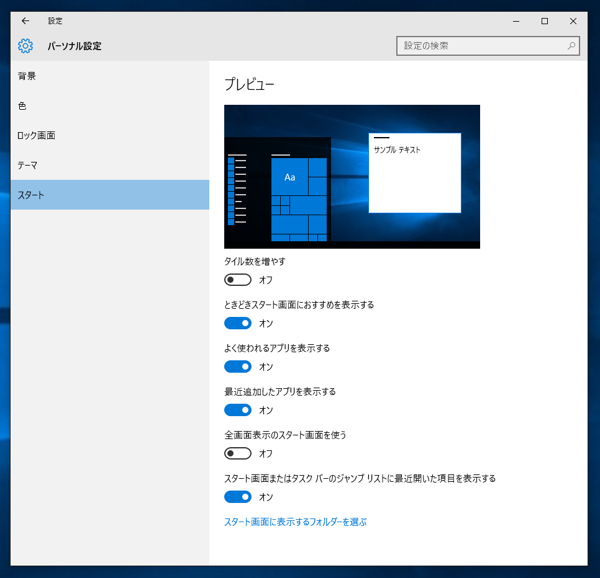Open スタート画面に表示するフォルダーを選ぶ link

(295, 522)
